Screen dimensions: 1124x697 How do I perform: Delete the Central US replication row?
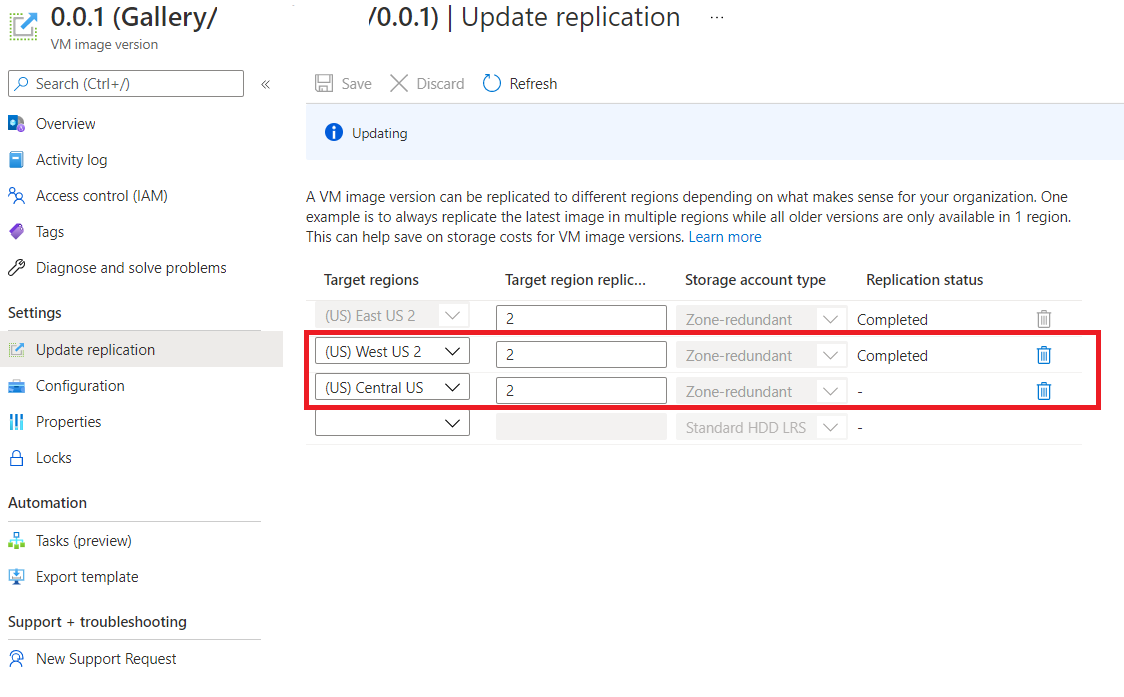click(1043, 391)
